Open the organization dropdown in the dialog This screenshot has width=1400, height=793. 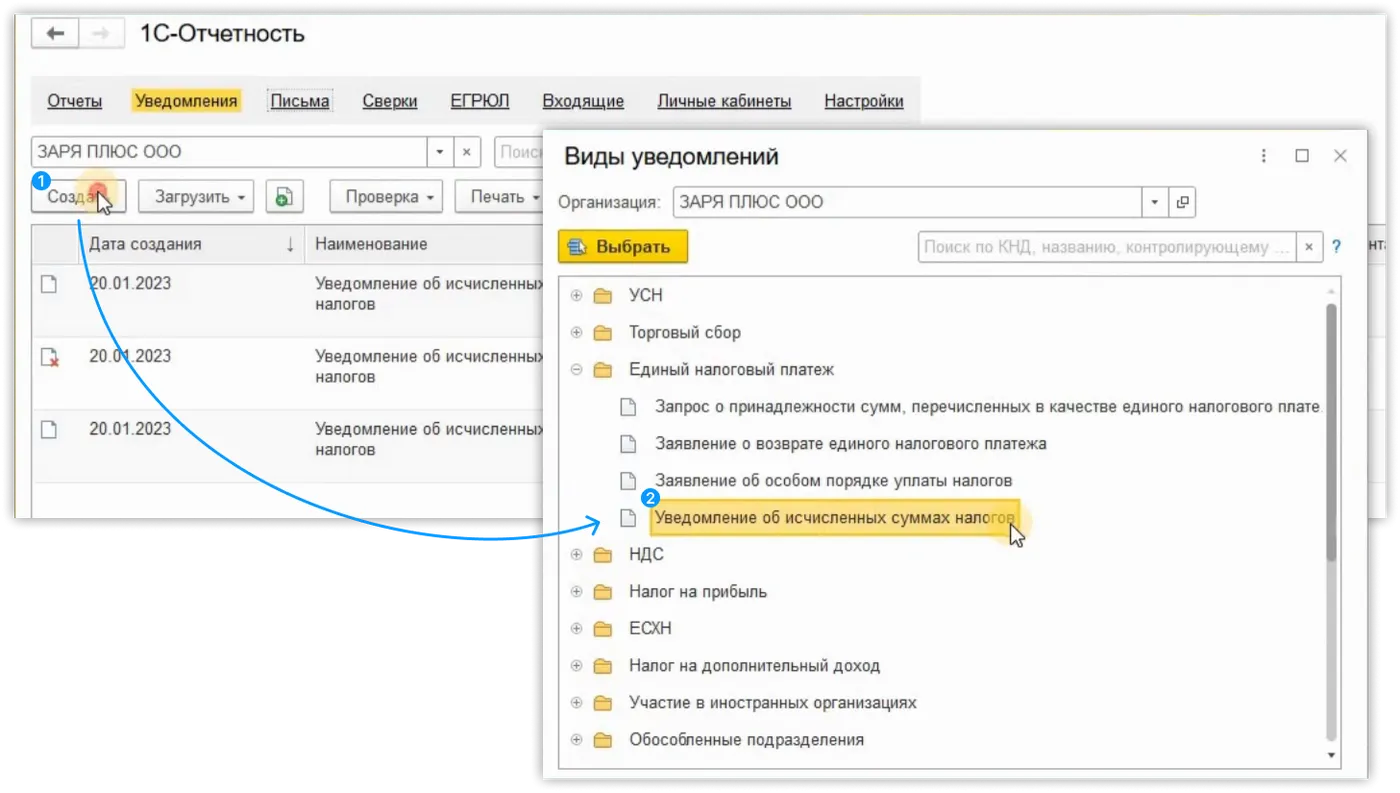1155,202
